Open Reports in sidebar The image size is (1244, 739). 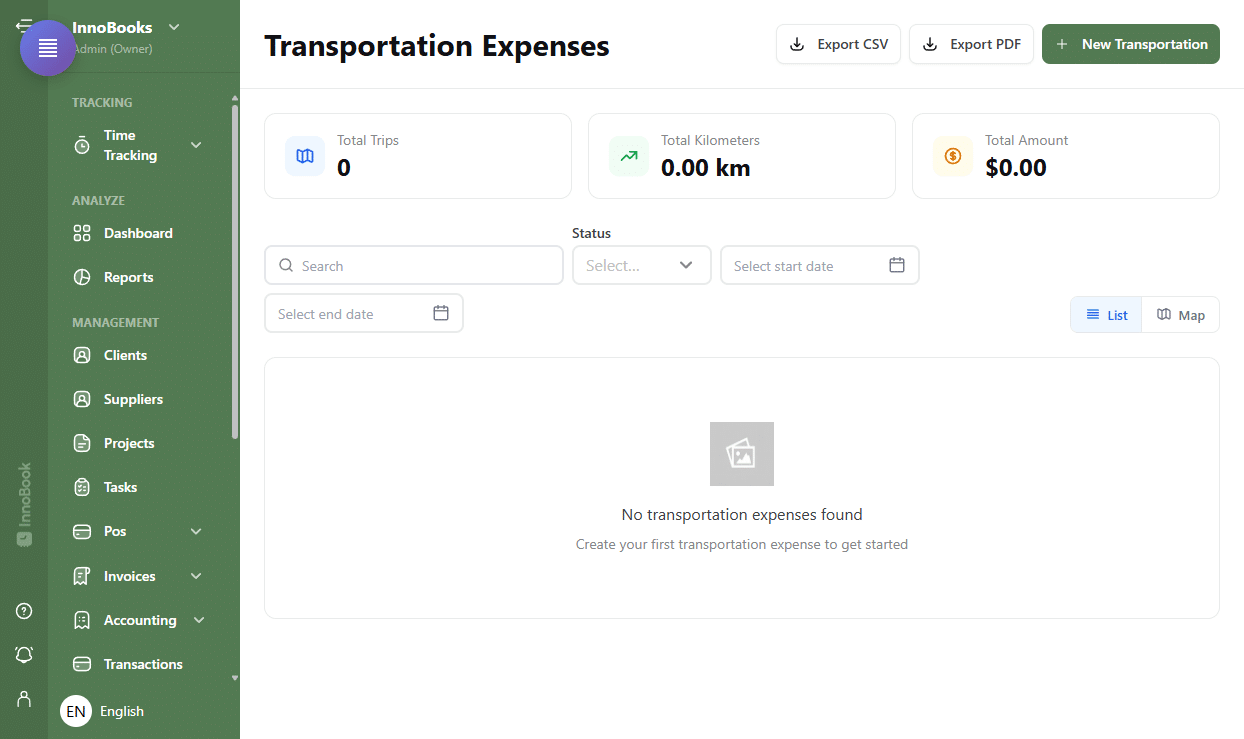[x=129, y=277]
